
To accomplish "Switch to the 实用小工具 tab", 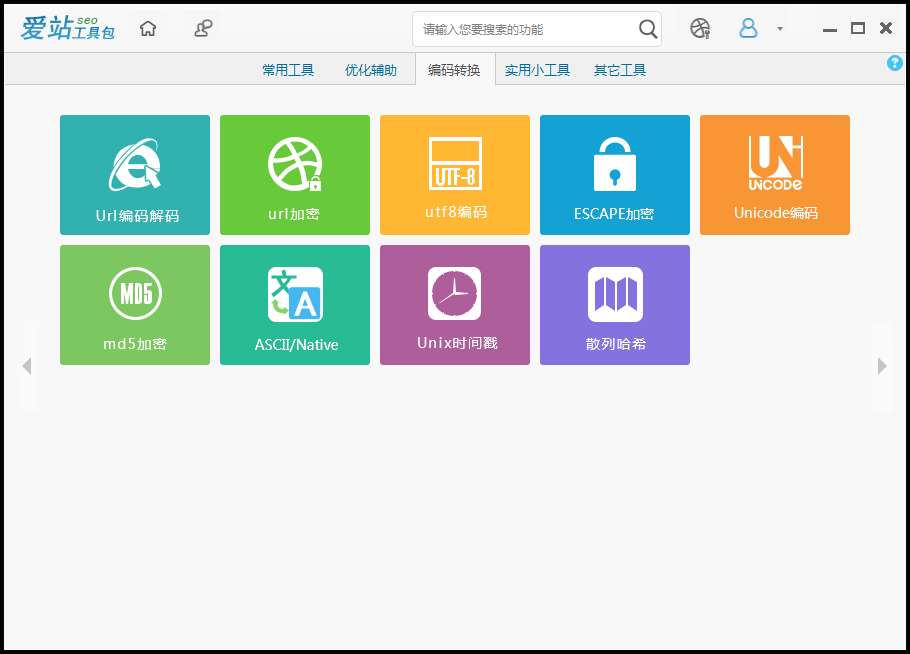I will pyautogui.click(x=537, y=70).
